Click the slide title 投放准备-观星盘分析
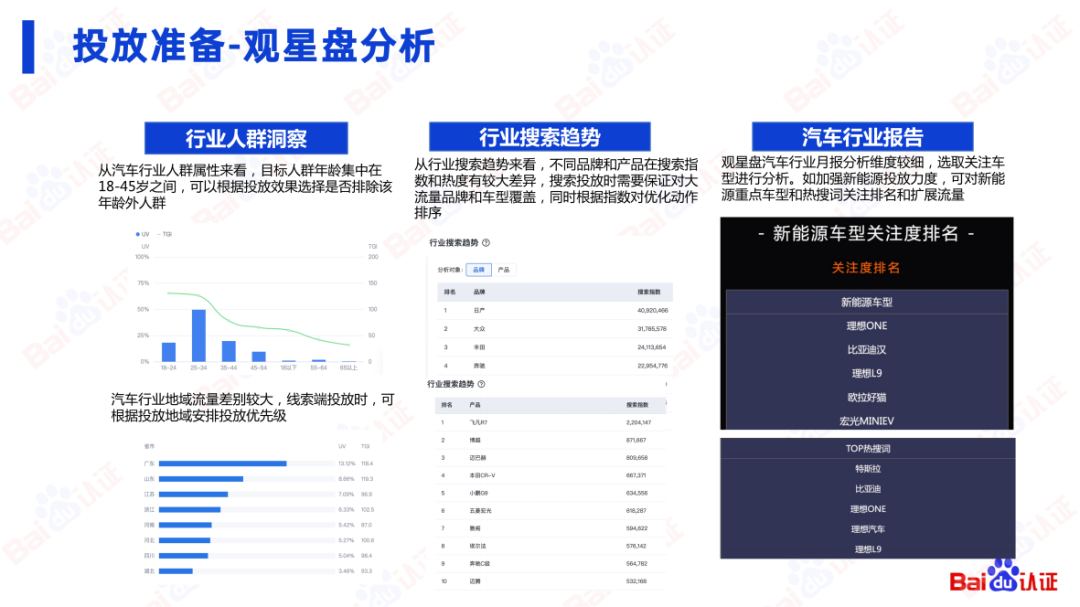This screenshot has width=1080, height=607. [253, 46]
